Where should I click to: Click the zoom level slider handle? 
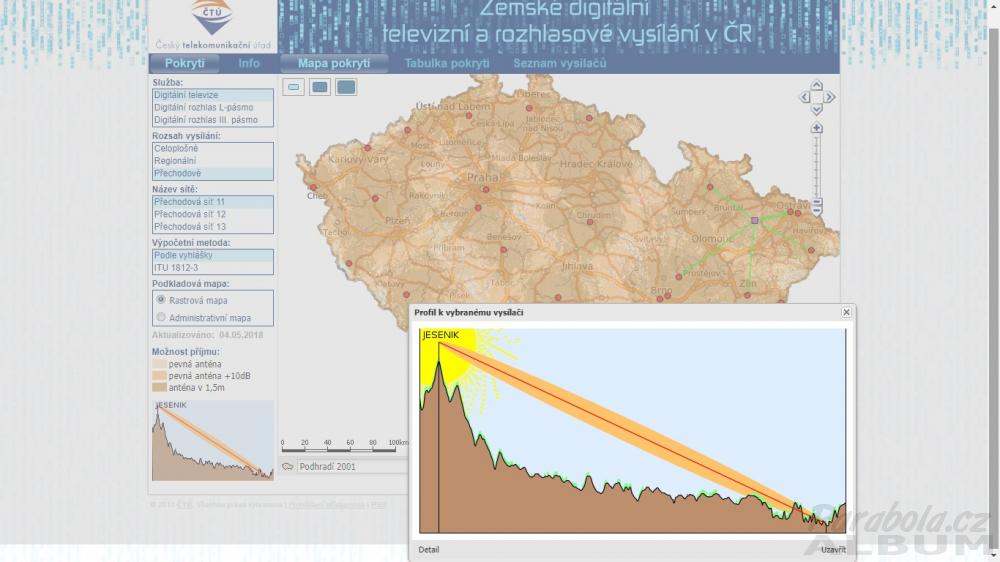[x=816, y=202]
